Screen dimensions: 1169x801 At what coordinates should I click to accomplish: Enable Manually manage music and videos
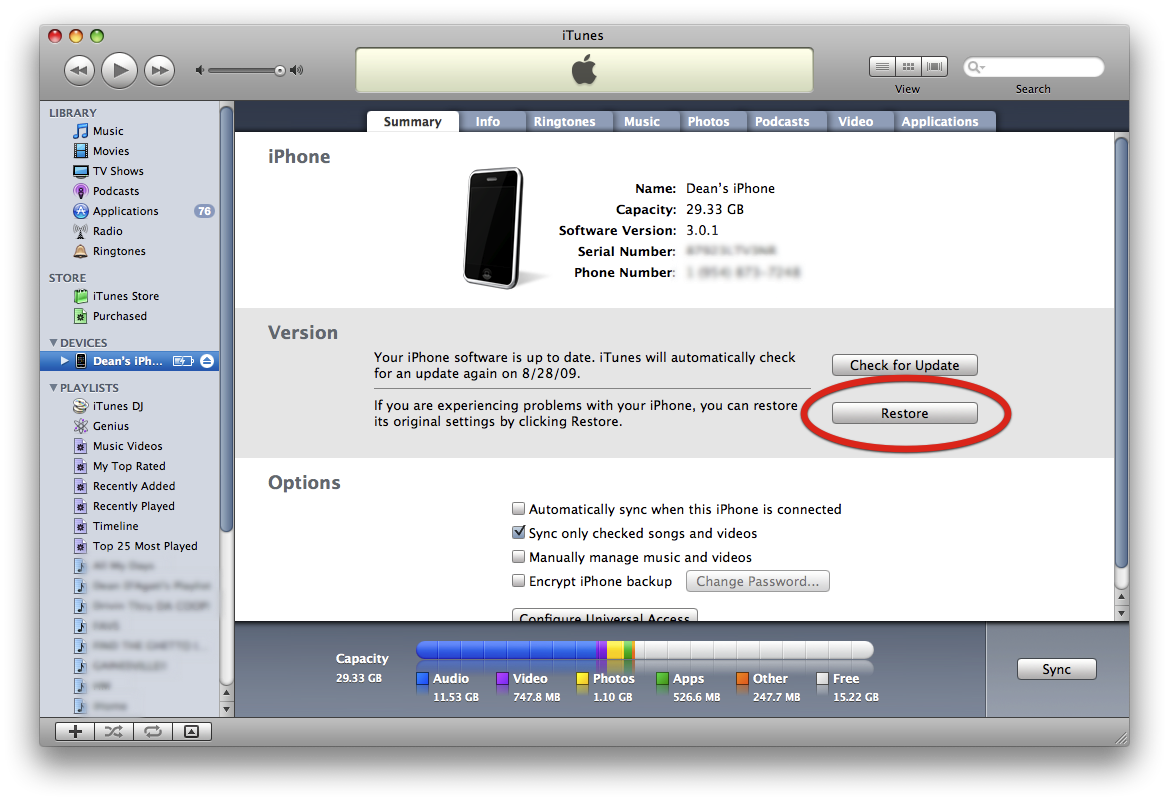(x=518, y=557)
